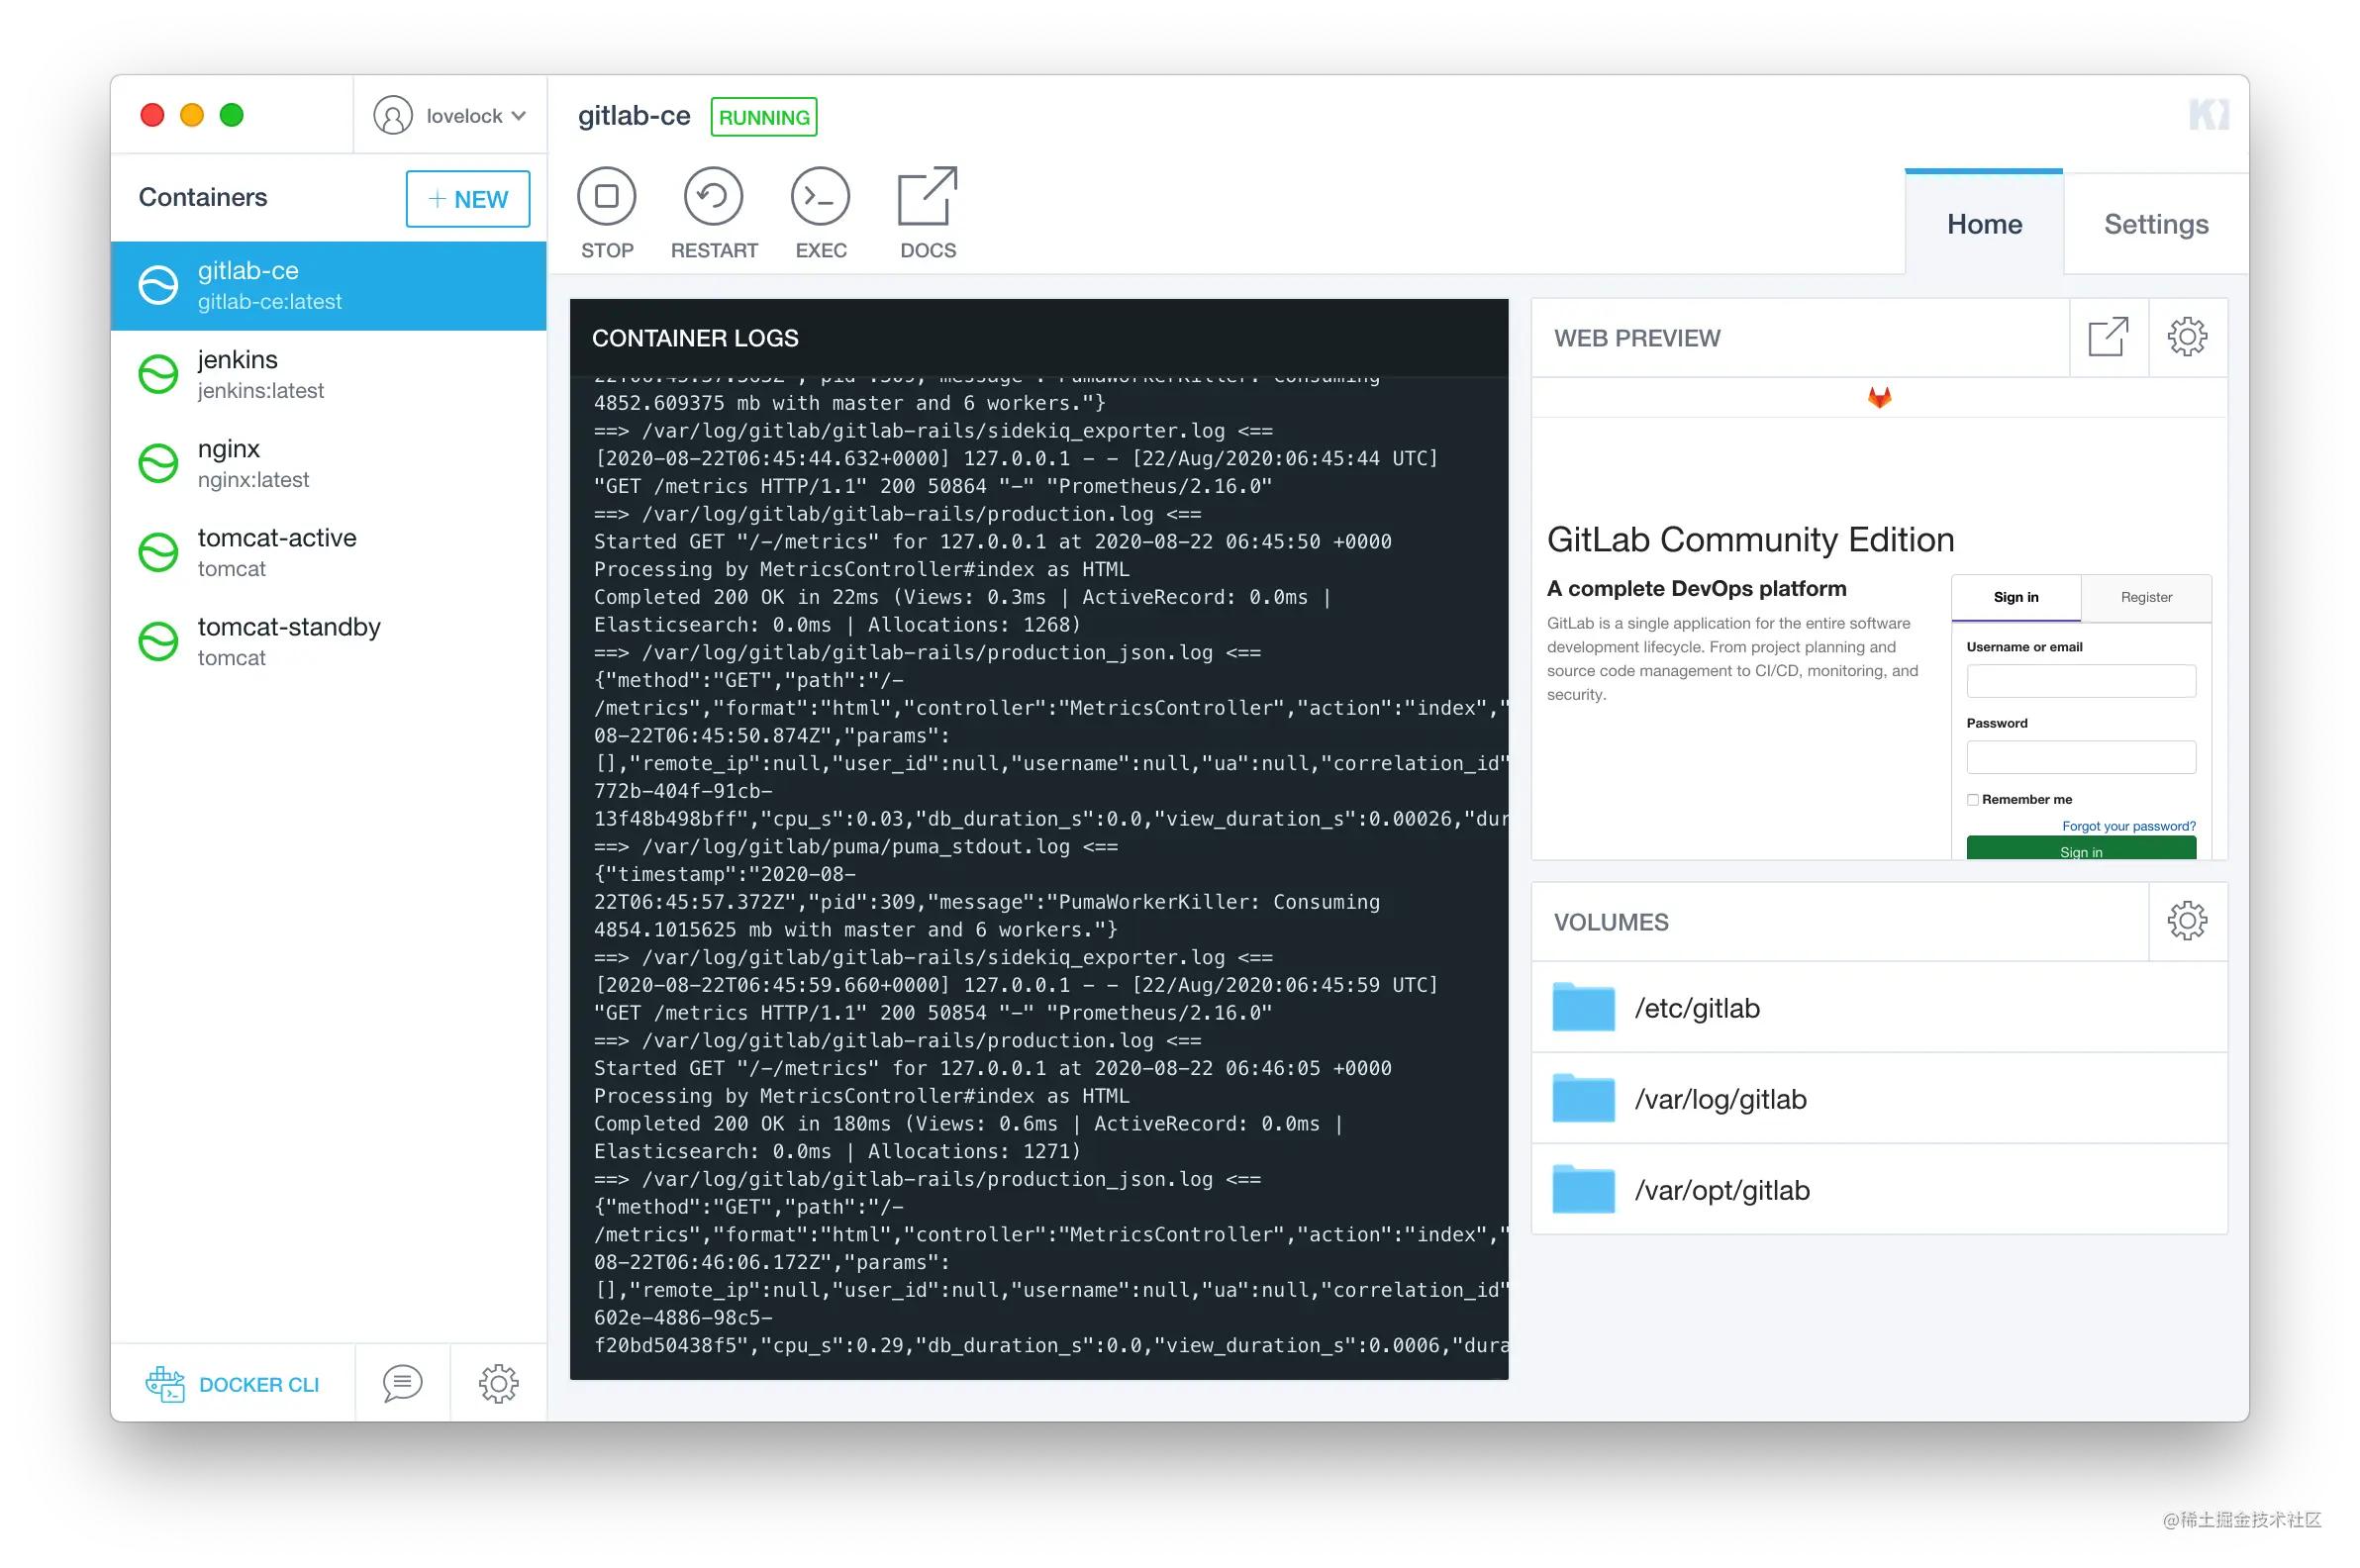Restart the gitlab-ce container
This screenshot has width=2360, height=1568.
coord(713,196)
